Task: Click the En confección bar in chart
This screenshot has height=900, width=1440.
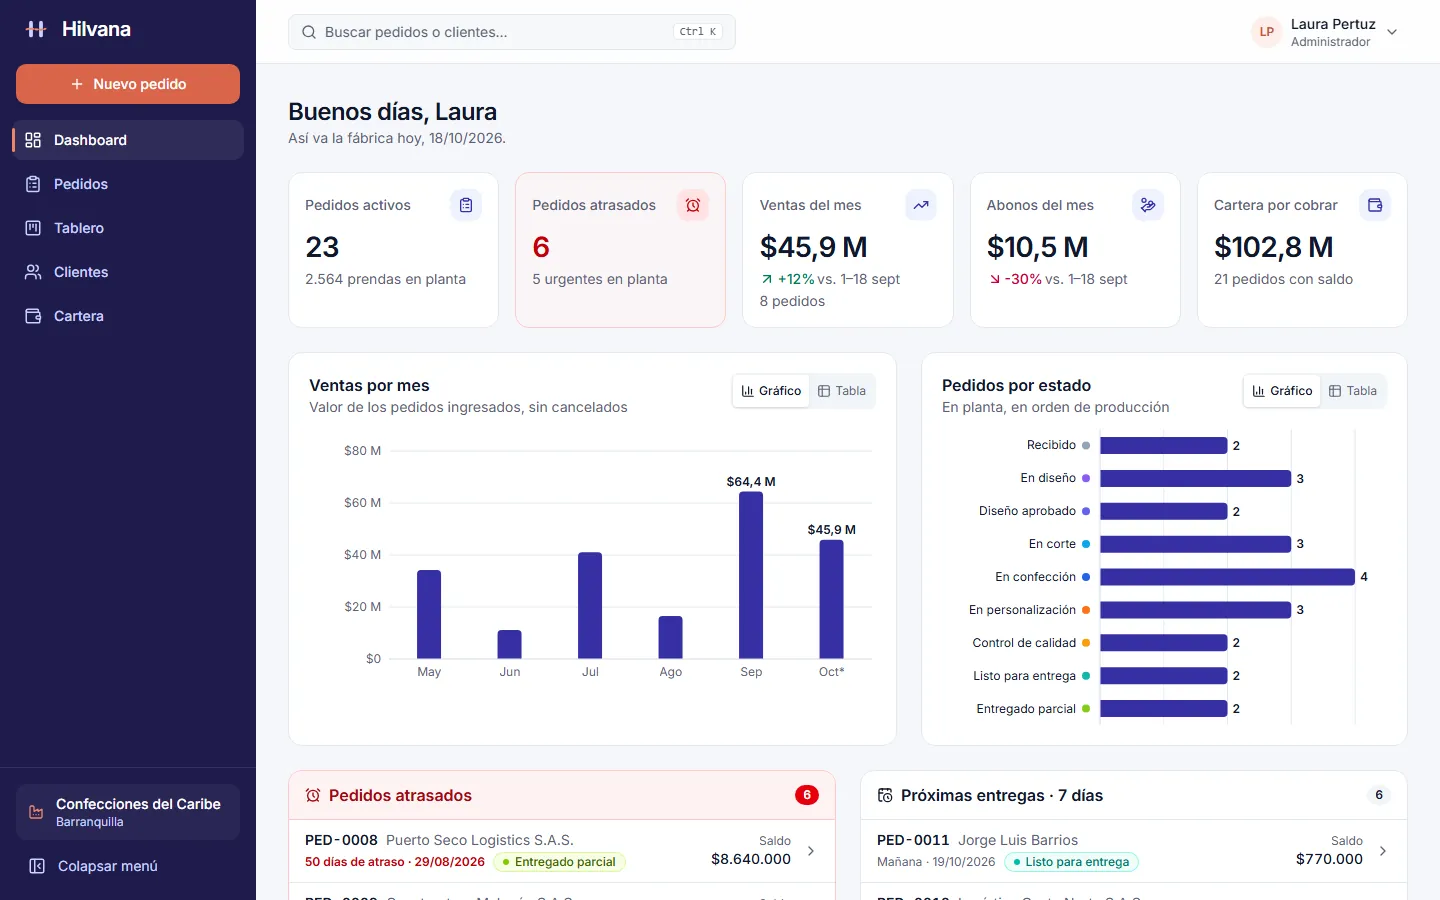Action: 1227,577
